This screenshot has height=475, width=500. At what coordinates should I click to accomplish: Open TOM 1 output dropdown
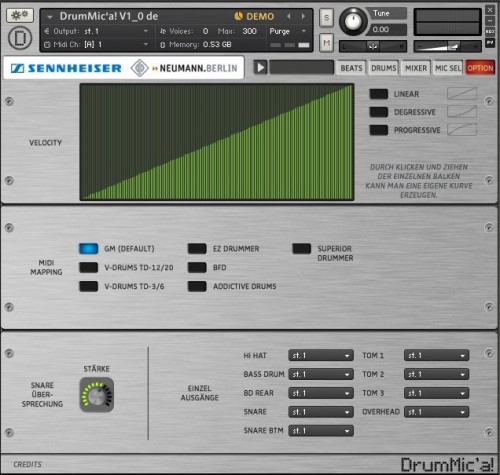(436, 356)
